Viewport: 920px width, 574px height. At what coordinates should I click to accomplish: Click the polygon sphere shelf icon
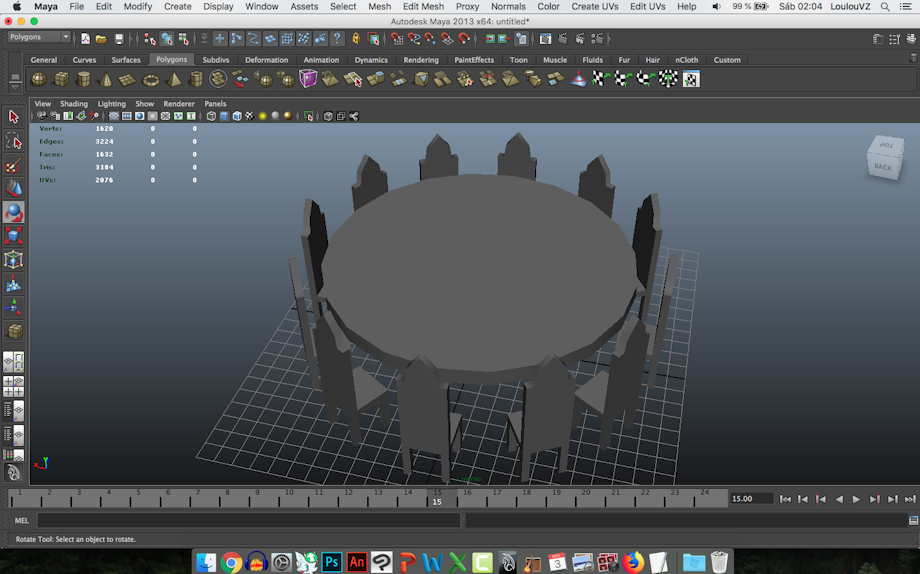coord(39,79)
